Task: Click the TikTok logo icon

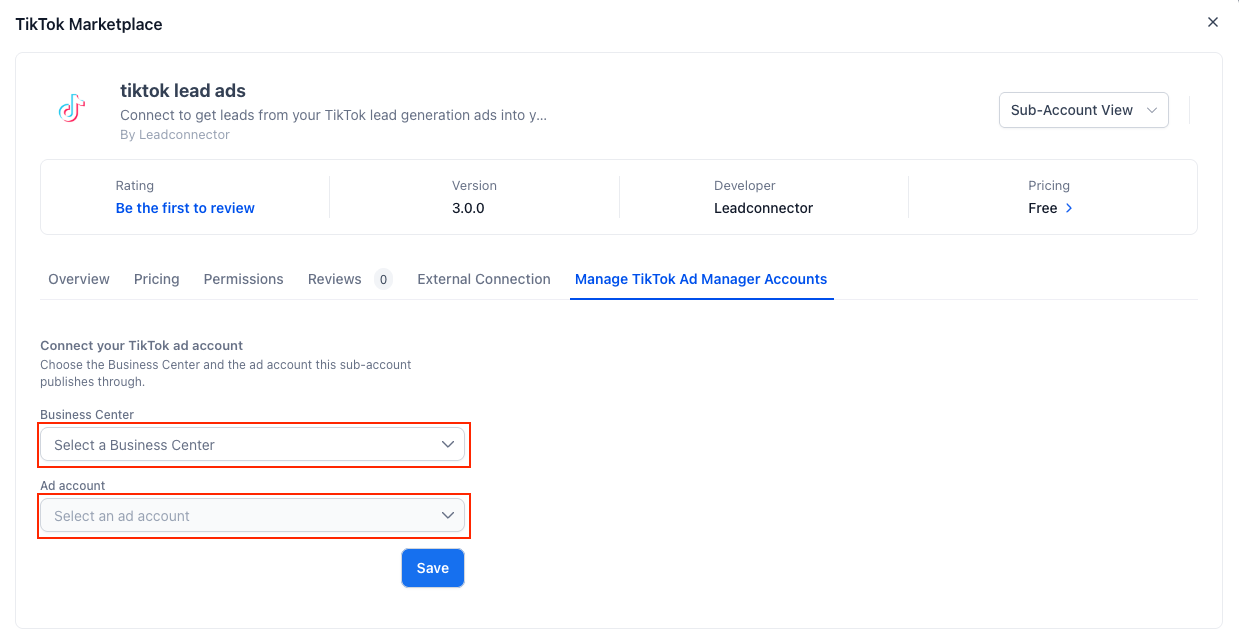Action: point(71,109)
